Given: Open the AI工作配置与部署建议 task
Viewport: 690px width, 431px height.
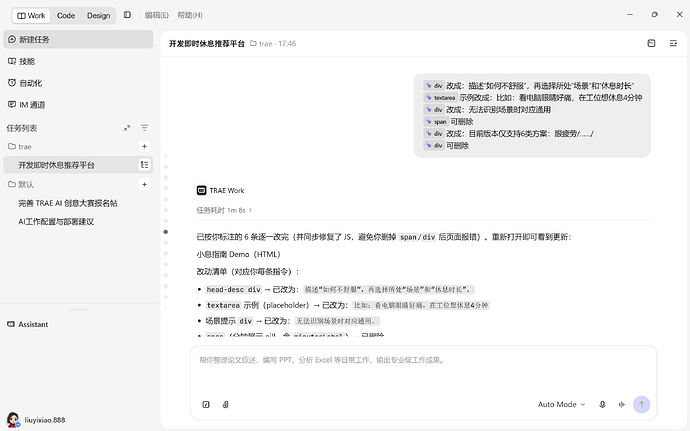Looking at the screenshot, I should (x=56, y=221).
